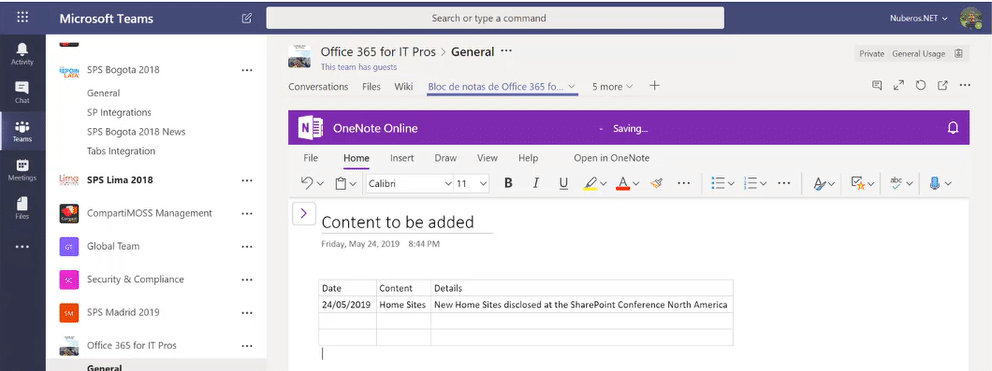Expand the tab to full screen
Screen dimensions: 992x371
tap(898, 85)
